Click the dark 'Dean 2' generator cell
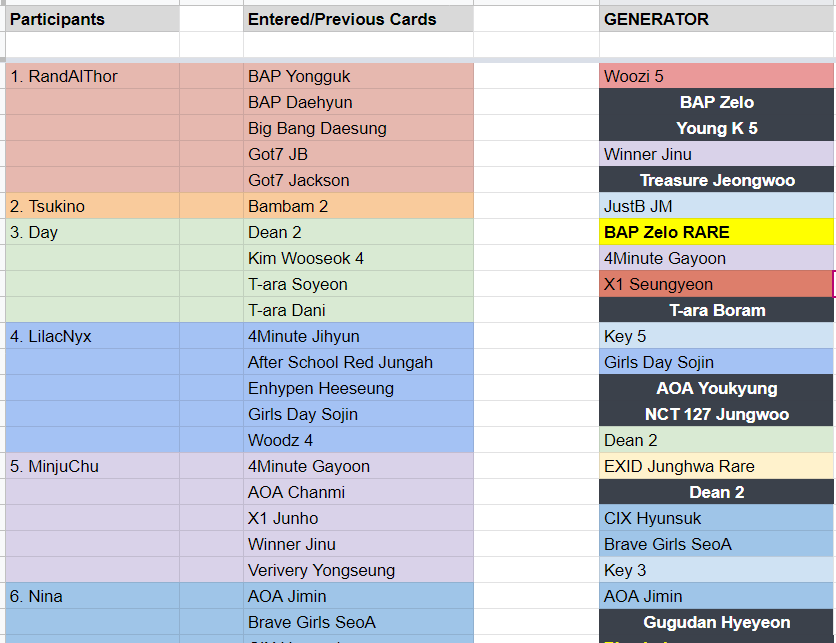This screenshot has width=836, height=643. 717,493
